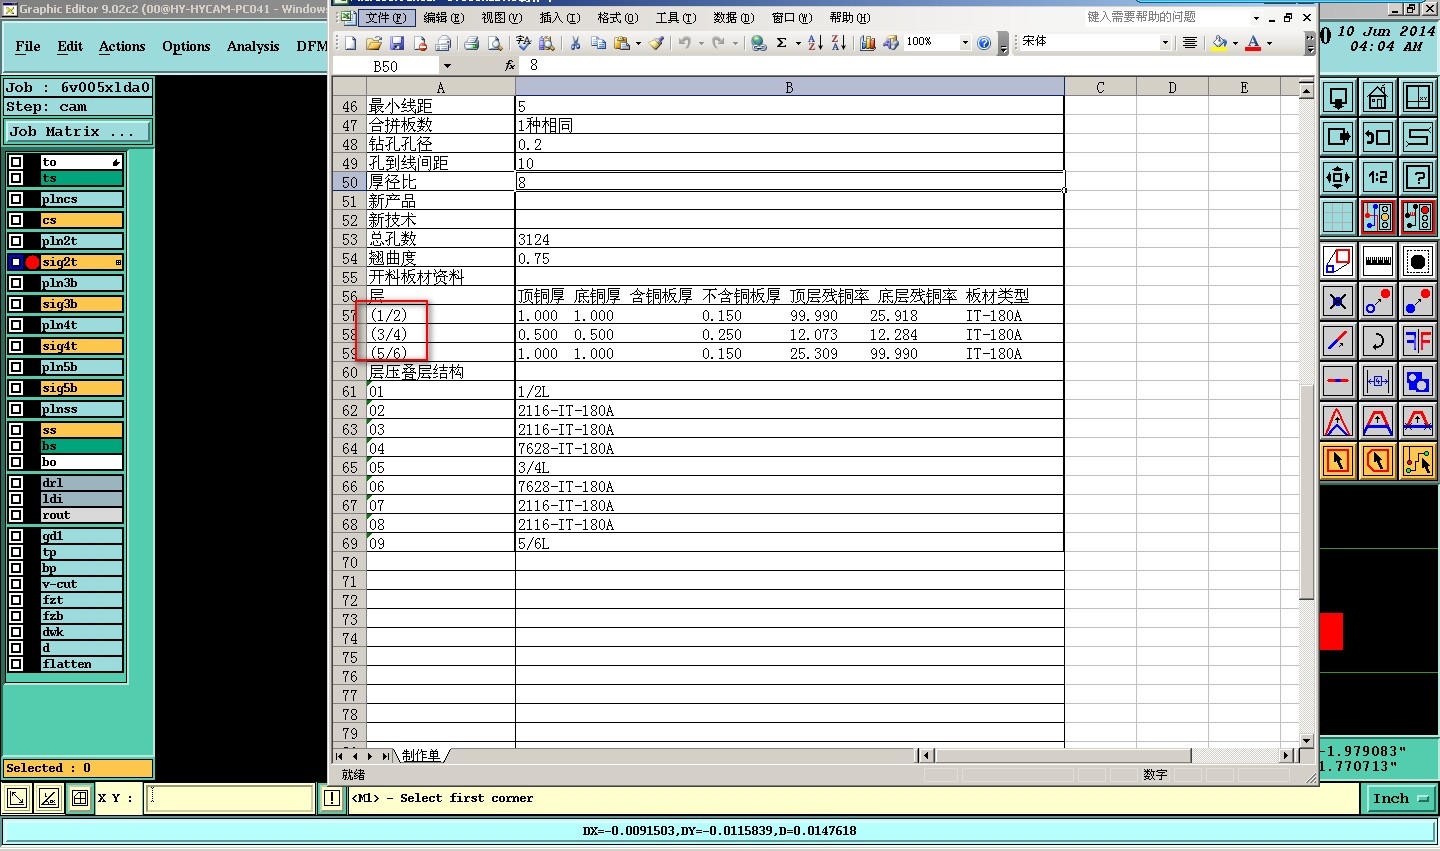Toggle checkbox for layer v-cut
1440x851 pixels.
[x=16, y=584]
